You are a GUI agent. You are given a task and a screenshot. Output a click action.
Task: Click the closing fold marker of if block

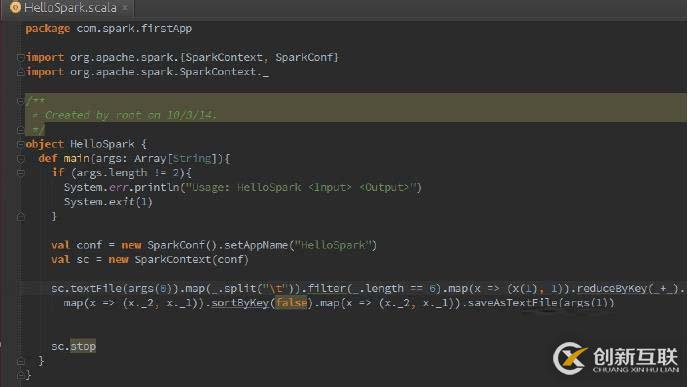[21, 216]
